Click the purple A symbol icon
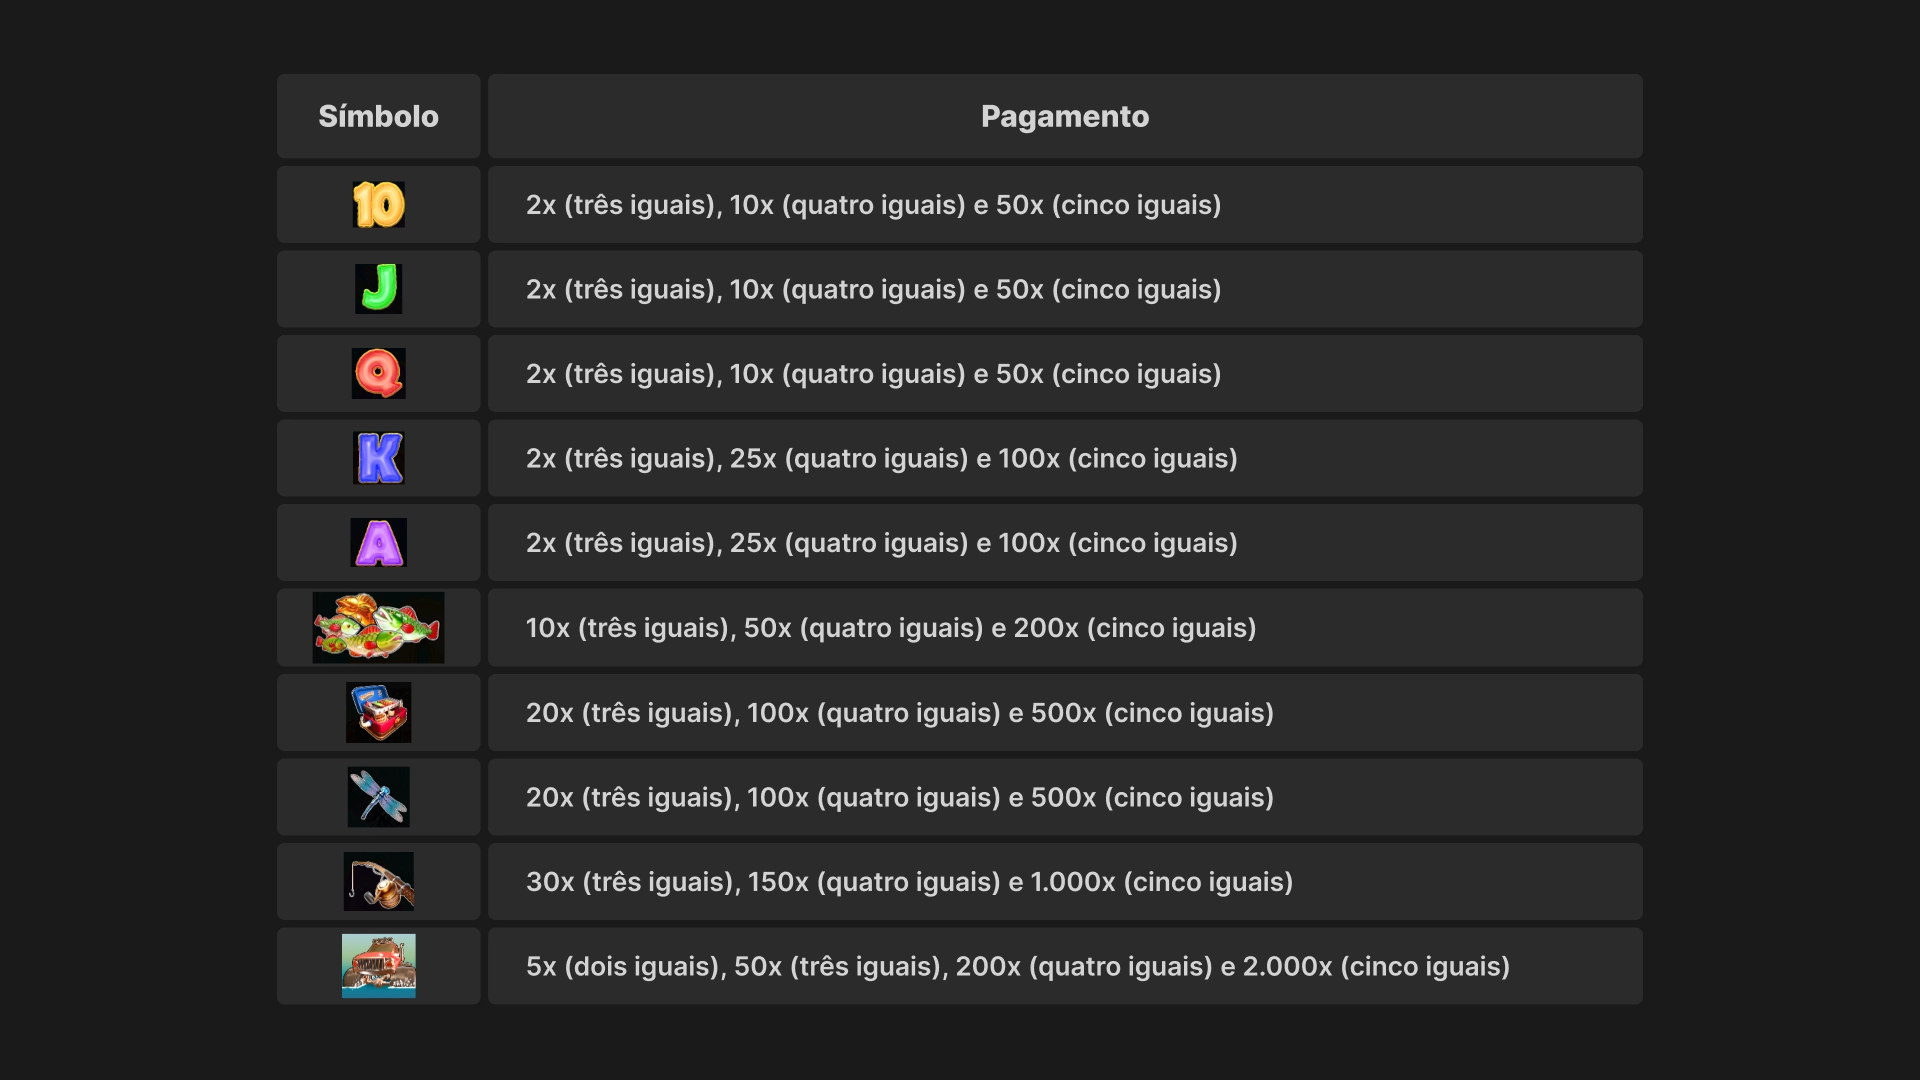Screen dimensions: 1920x1080 [378, 543]
